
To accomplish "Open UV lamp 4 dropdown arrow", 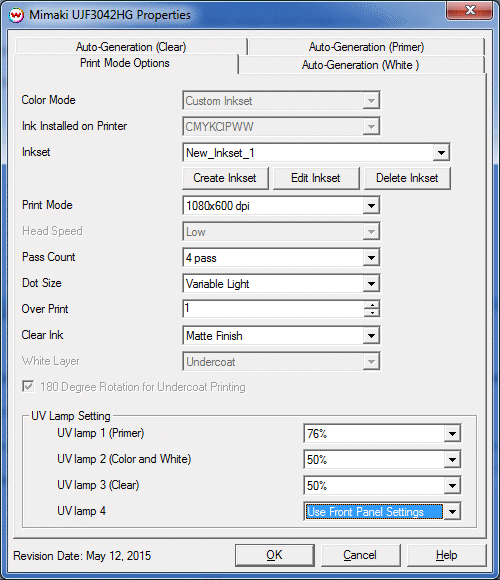I will [452, 512].
